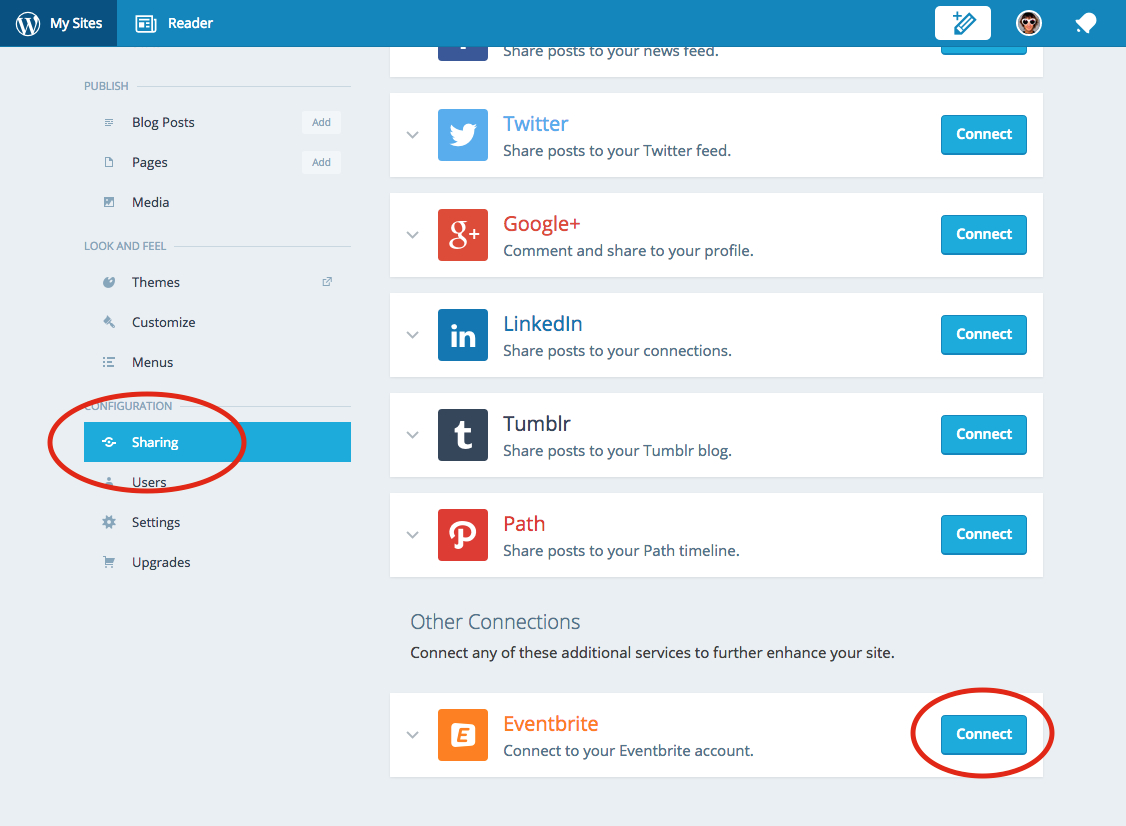Expand the Eventbrite connection row
Screen dimensions: 1126x826
point(412,735)
